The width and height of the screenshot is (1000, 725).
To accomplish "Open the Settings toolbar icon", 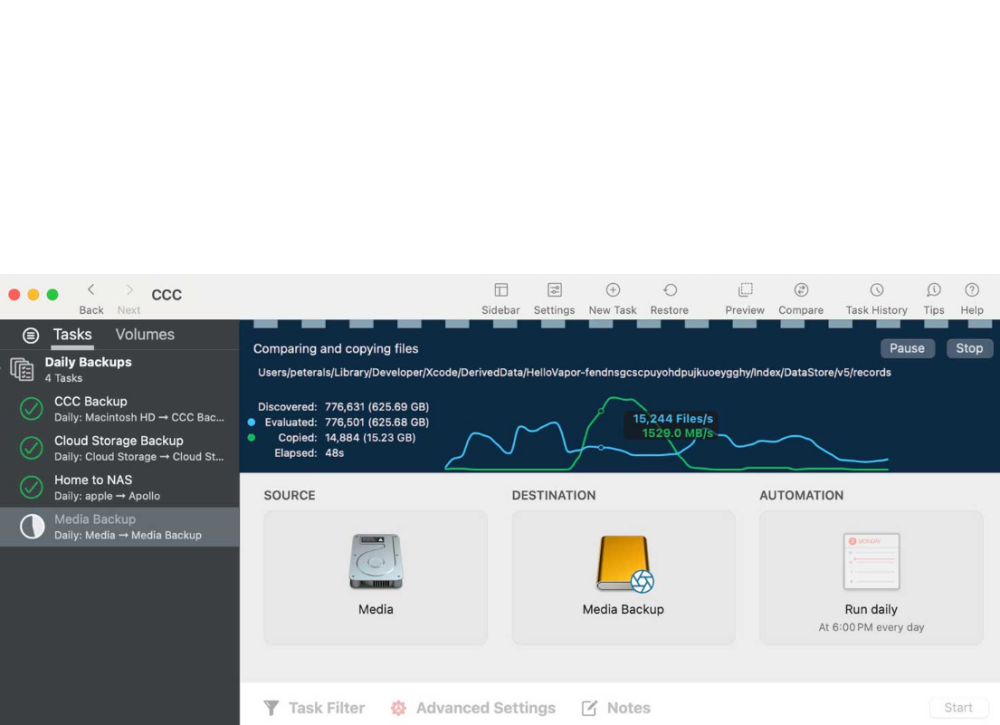I will [x=554, y=290].
